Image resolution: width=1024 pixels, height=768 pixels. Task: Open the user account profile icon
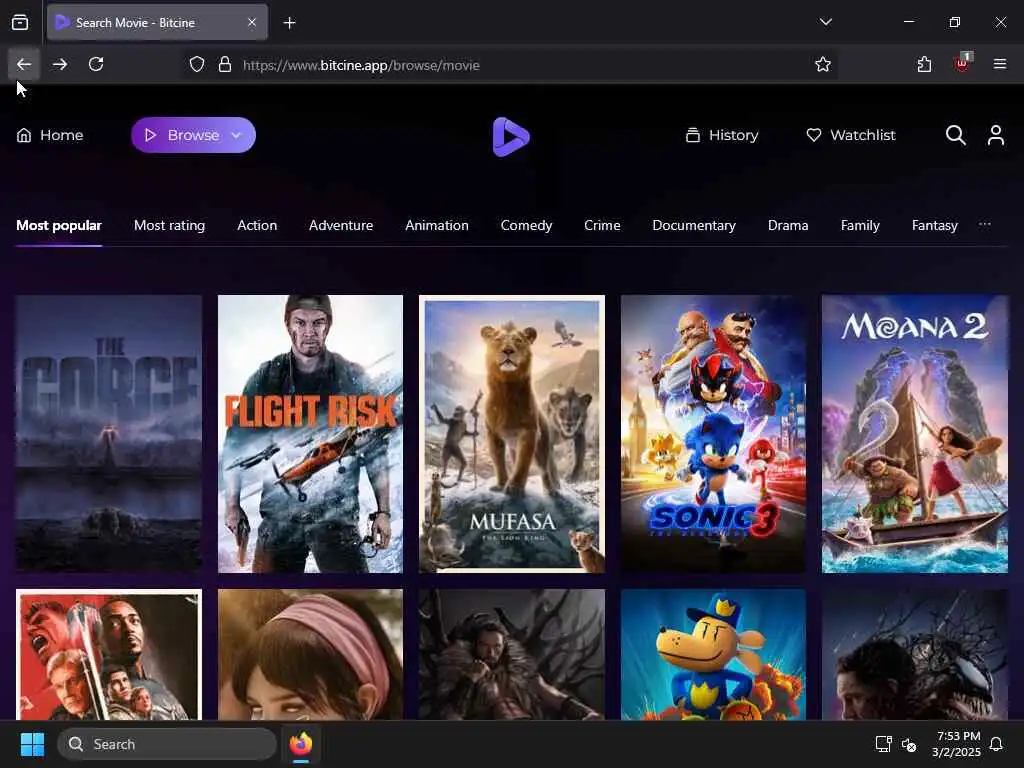[996, 135]
